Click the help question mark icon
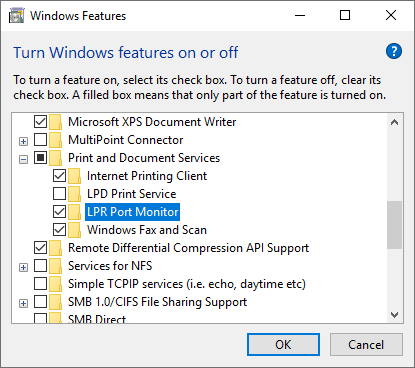This screenshot has width=415, height=368. tap(394, 51)
